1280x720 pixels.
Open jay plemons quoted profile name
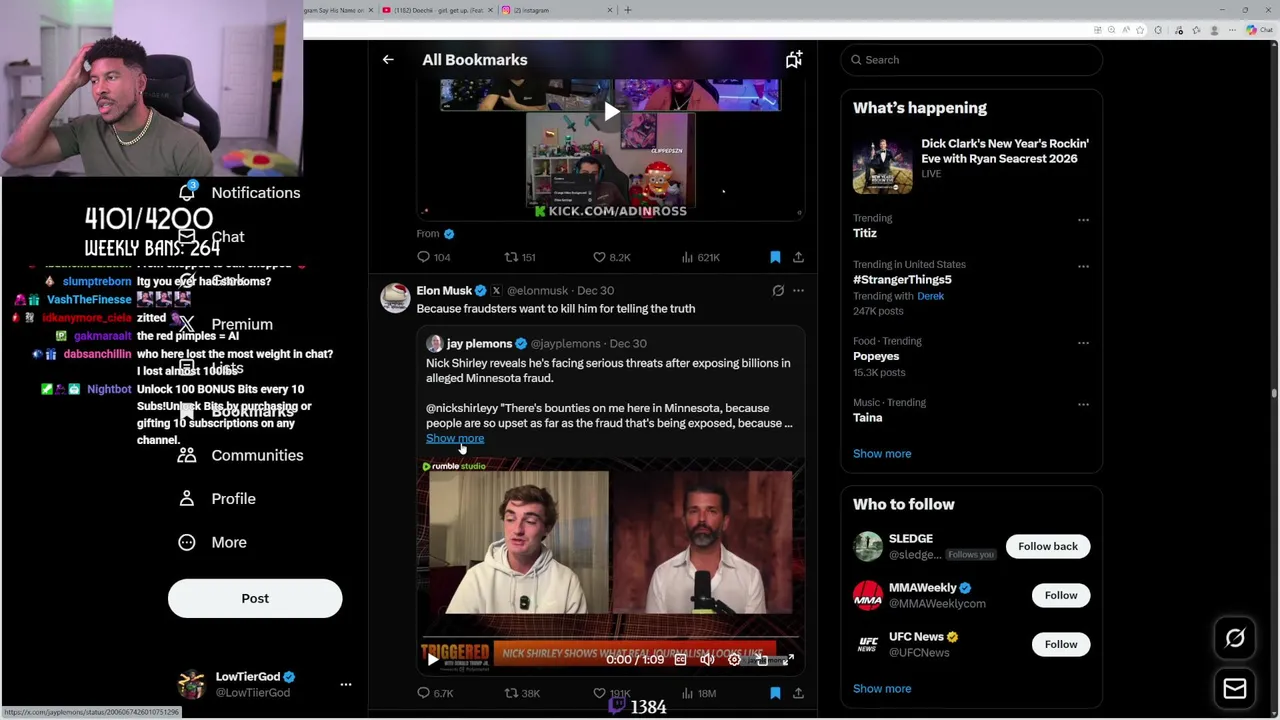click(479, 343)
